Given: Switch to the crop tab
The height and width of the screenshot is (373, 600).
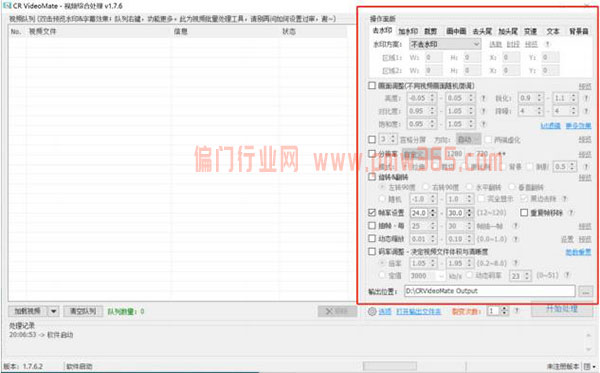Looking at the screenshot, I should 431,31.
